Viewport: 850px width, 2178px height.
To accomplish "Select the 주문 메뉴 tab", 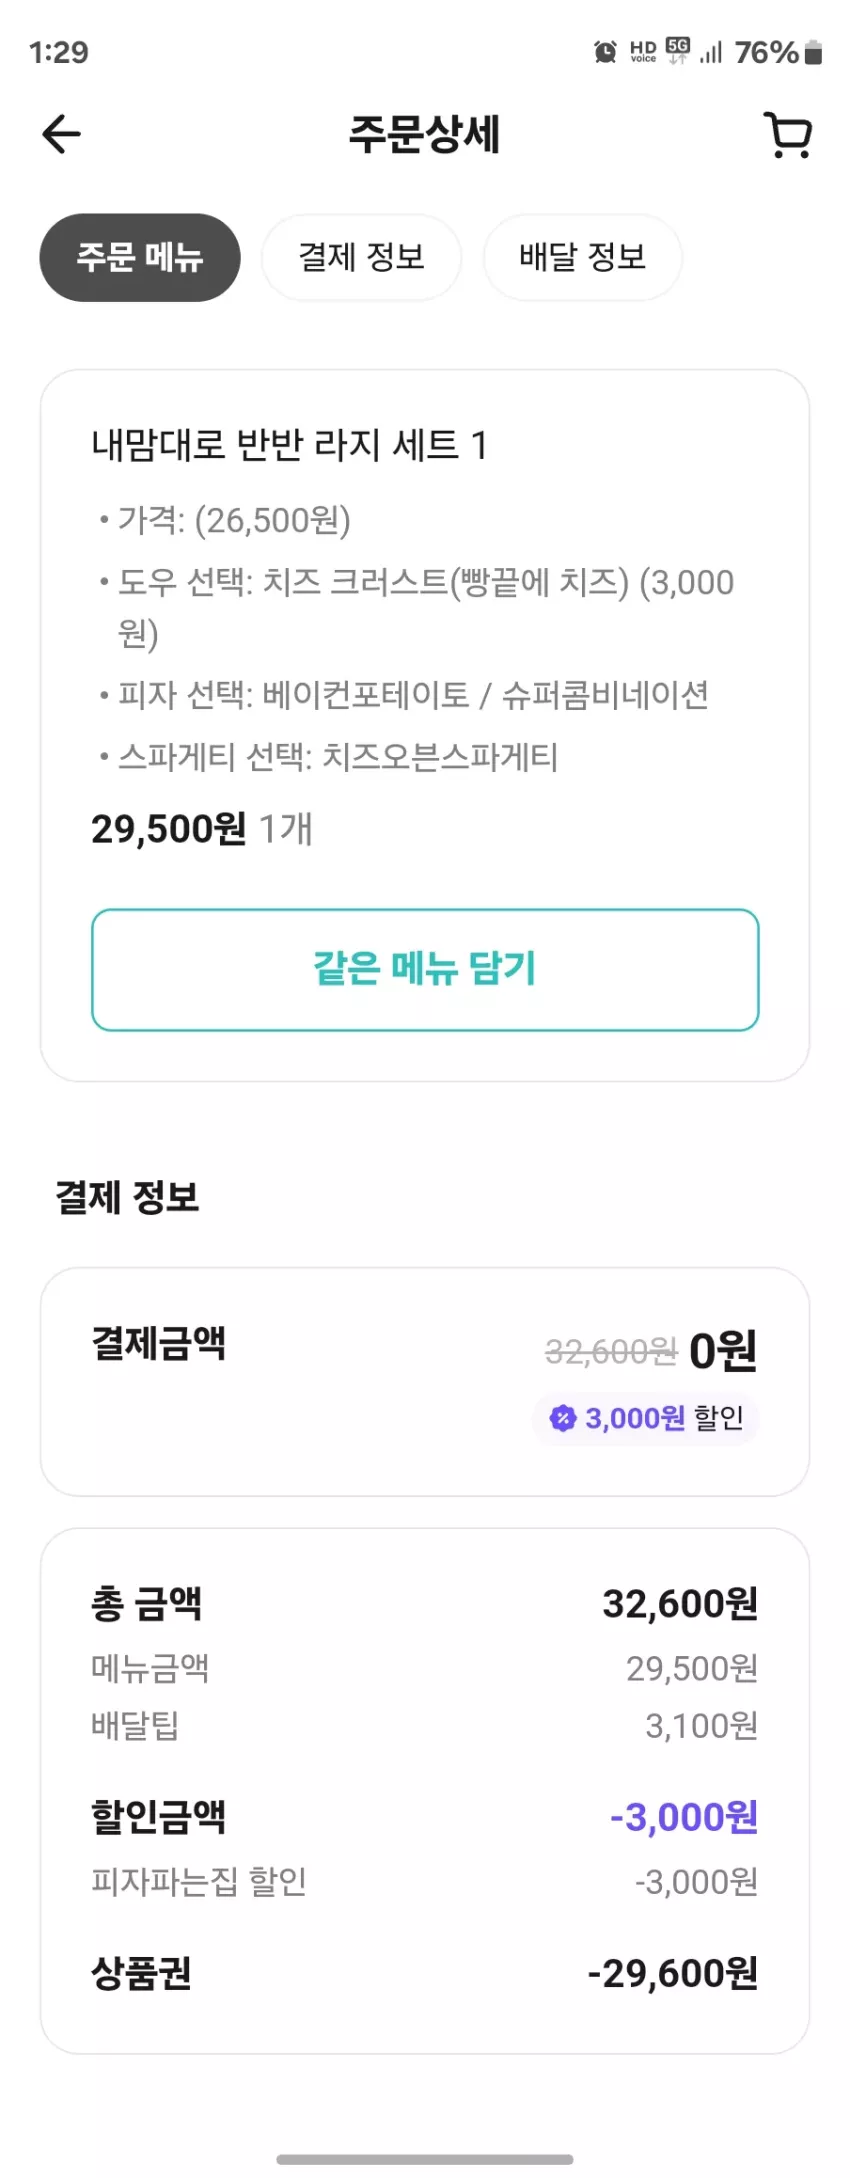I will (x=140, y=257).
